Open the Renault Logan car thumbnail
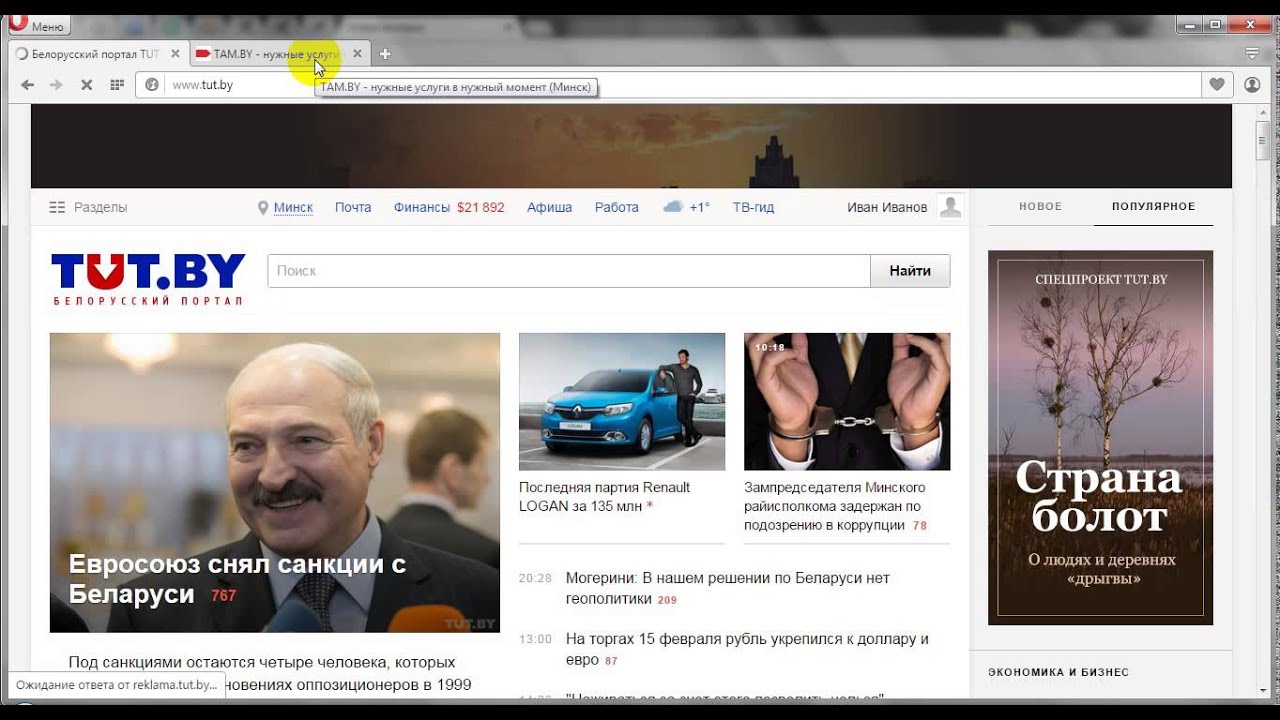 pyautogui.click(x=622, y=401)
